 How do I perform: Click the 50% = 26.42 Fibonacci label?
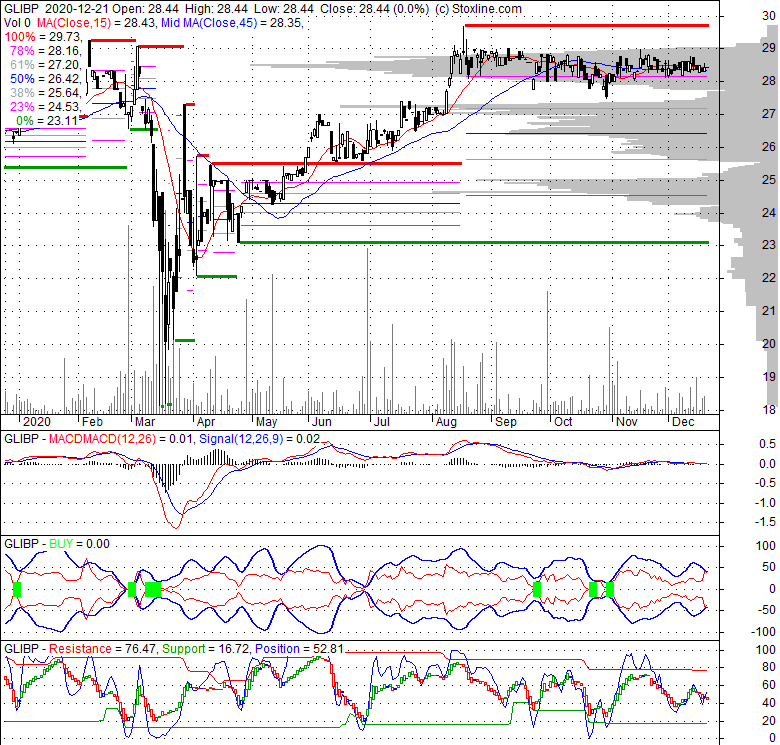42,77
